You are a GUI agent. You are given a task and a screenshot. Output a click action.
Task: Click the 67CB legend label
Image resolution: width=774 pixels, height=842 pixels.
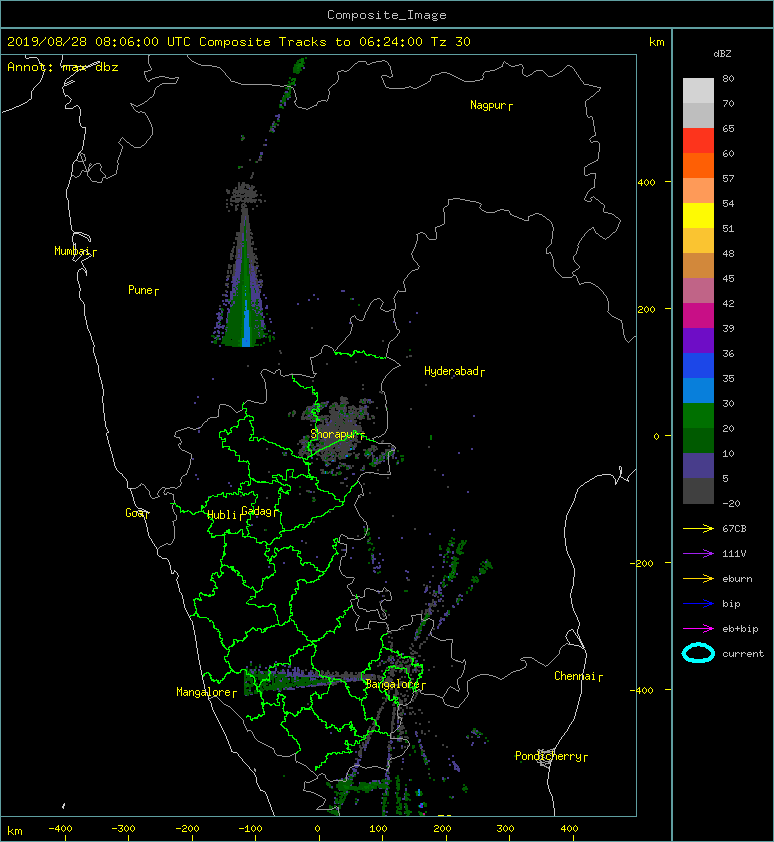(x=734, y=529)
